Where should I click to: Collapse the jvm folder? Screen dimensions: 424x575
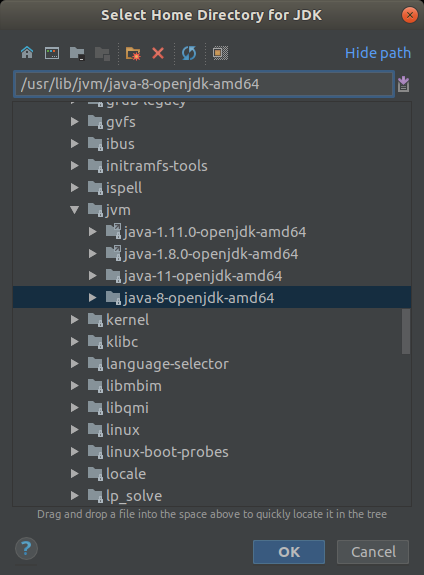pyautogui.click(x=74, y=210)
